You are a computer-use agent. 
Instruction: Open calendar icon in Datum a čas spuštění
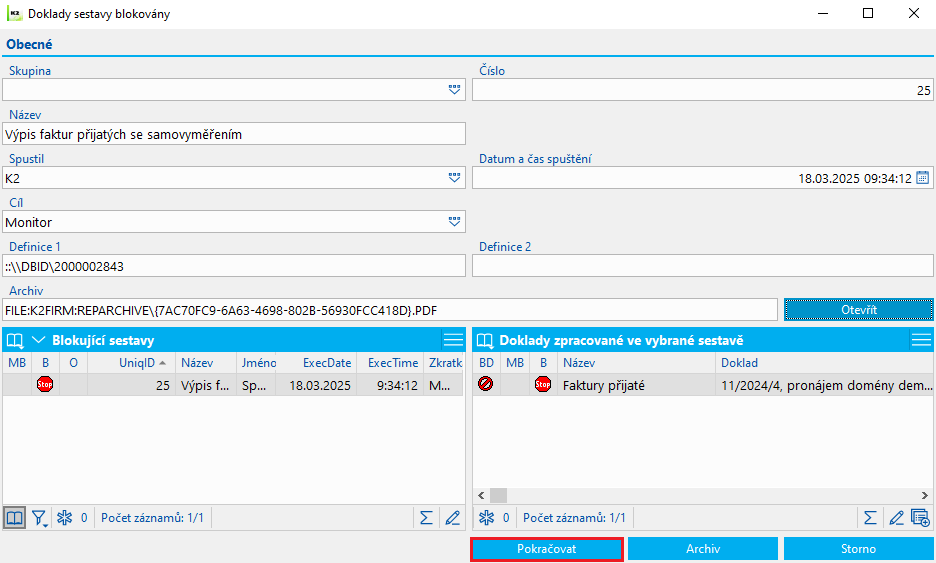pos(922,178)
